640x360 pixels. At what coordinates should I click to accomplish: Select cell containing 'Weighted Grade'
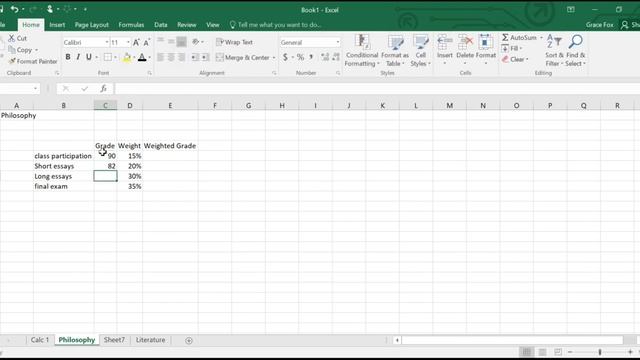(x=170, y=146)
